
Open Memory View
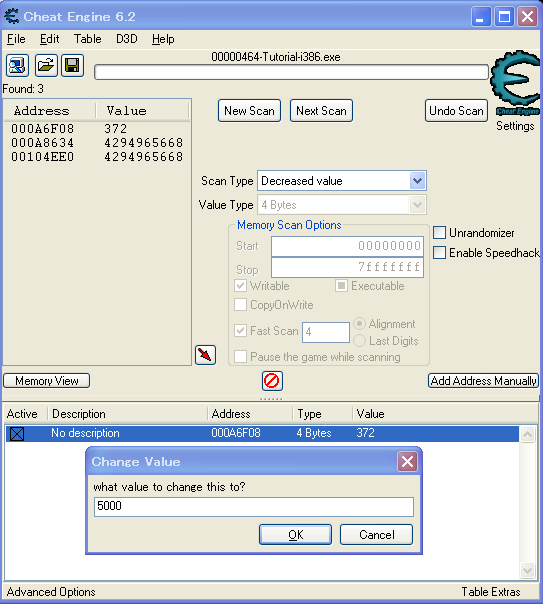click(x=47, y=381)
